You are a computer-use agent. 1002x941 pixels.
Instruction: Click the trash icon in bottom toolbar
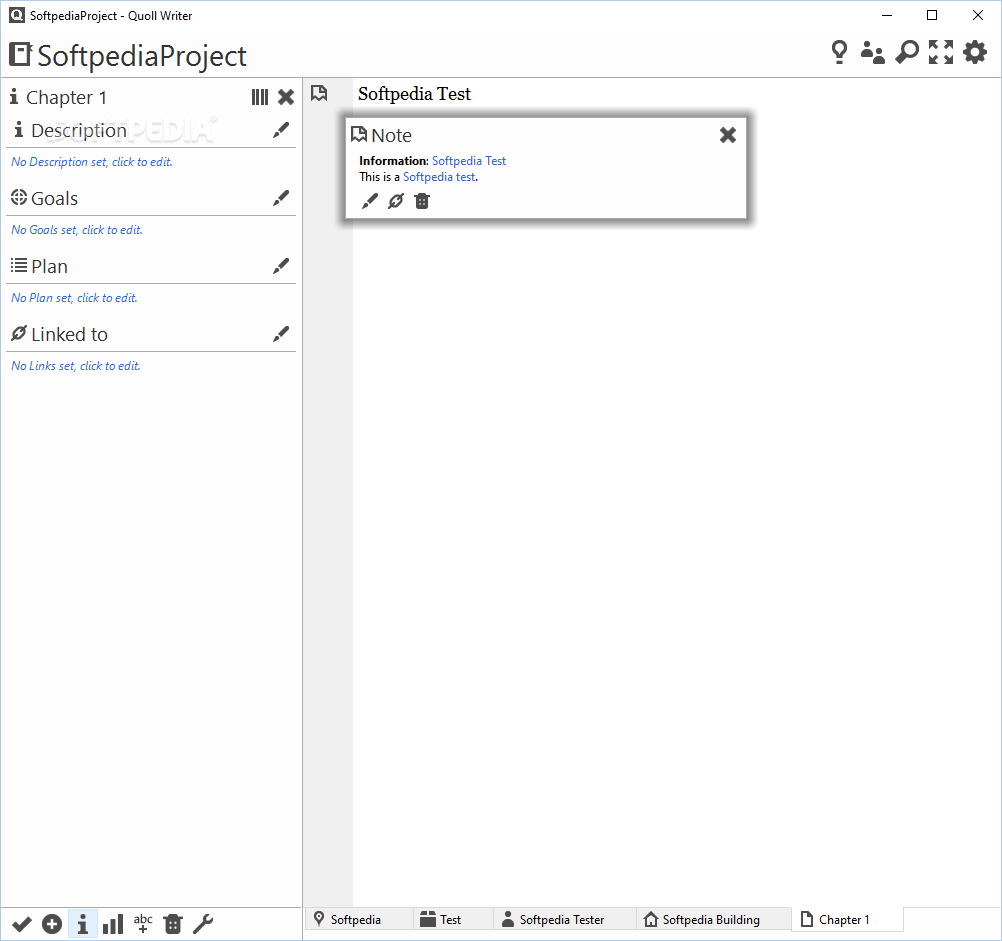pyautogui.click(x=173, y=924)
